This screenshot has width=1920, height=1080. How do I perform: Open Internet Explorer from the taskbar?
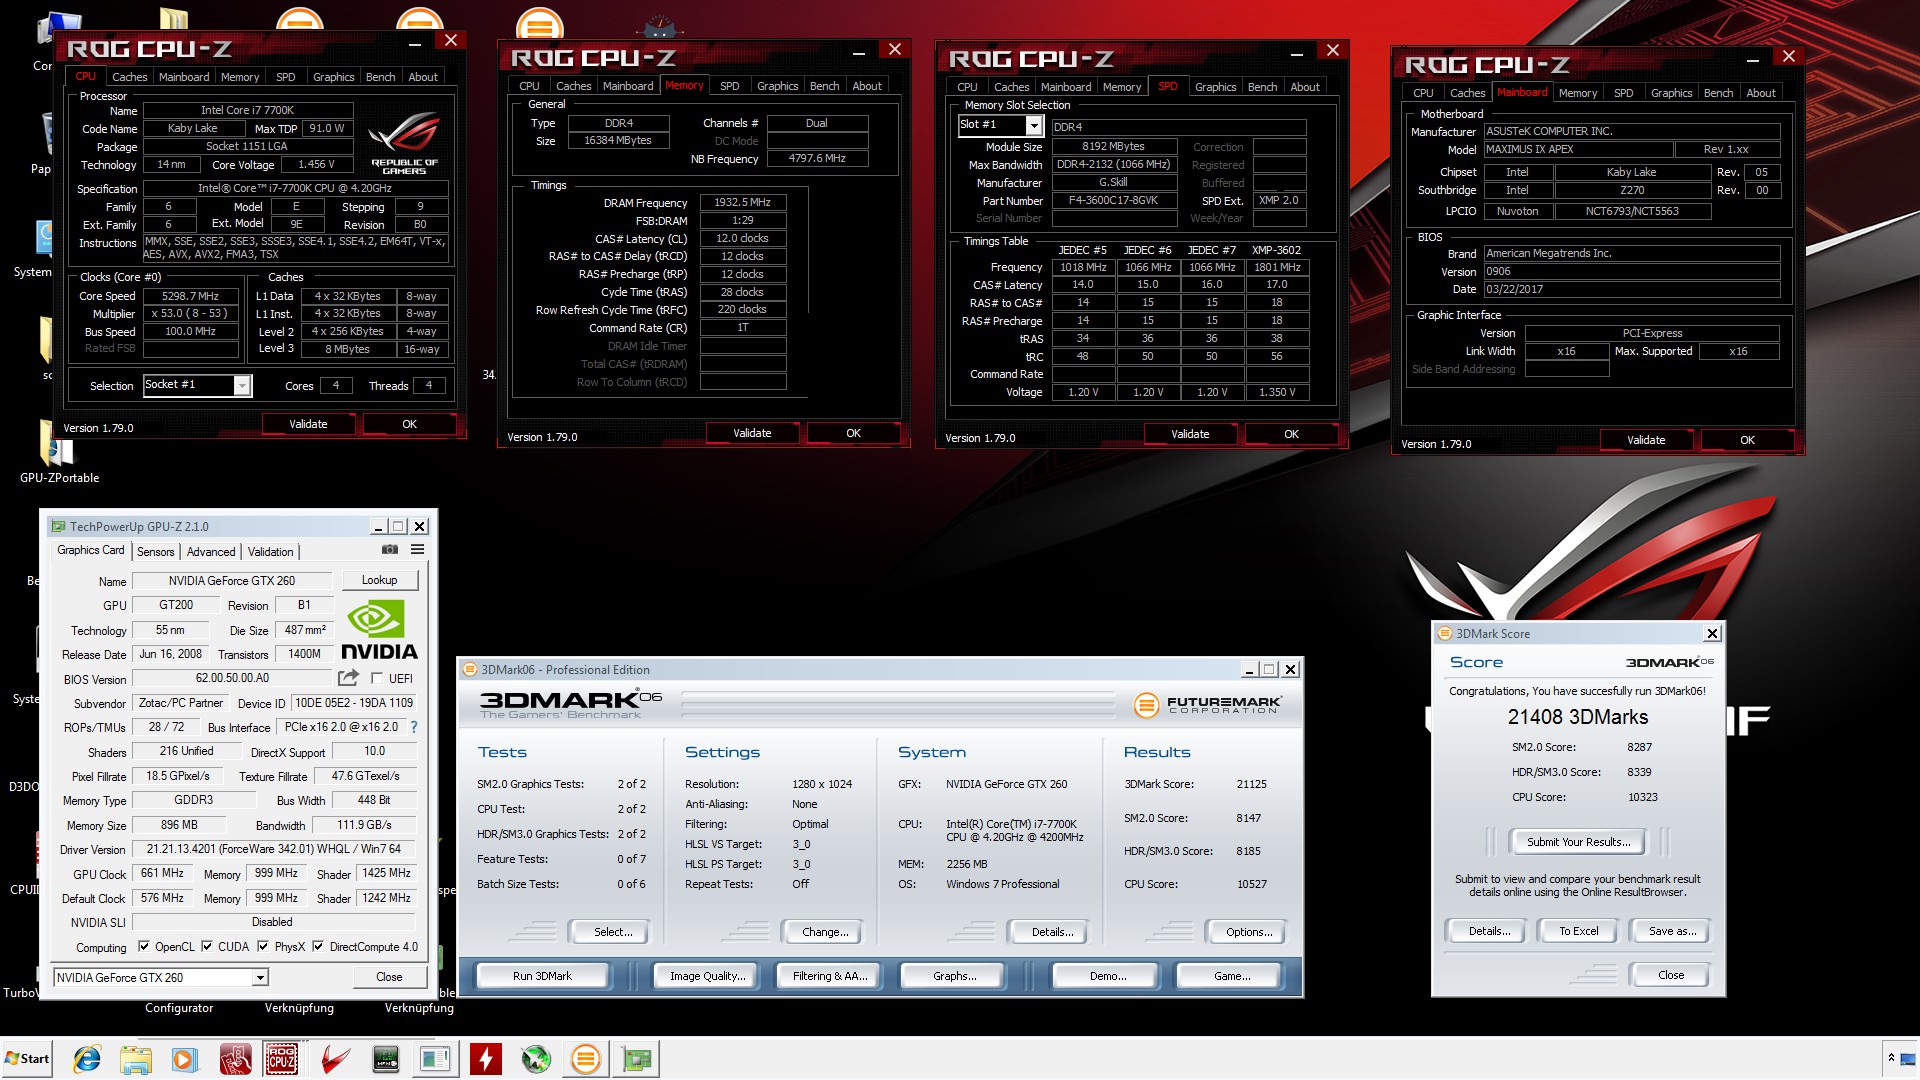click(x=87, y=1059)
